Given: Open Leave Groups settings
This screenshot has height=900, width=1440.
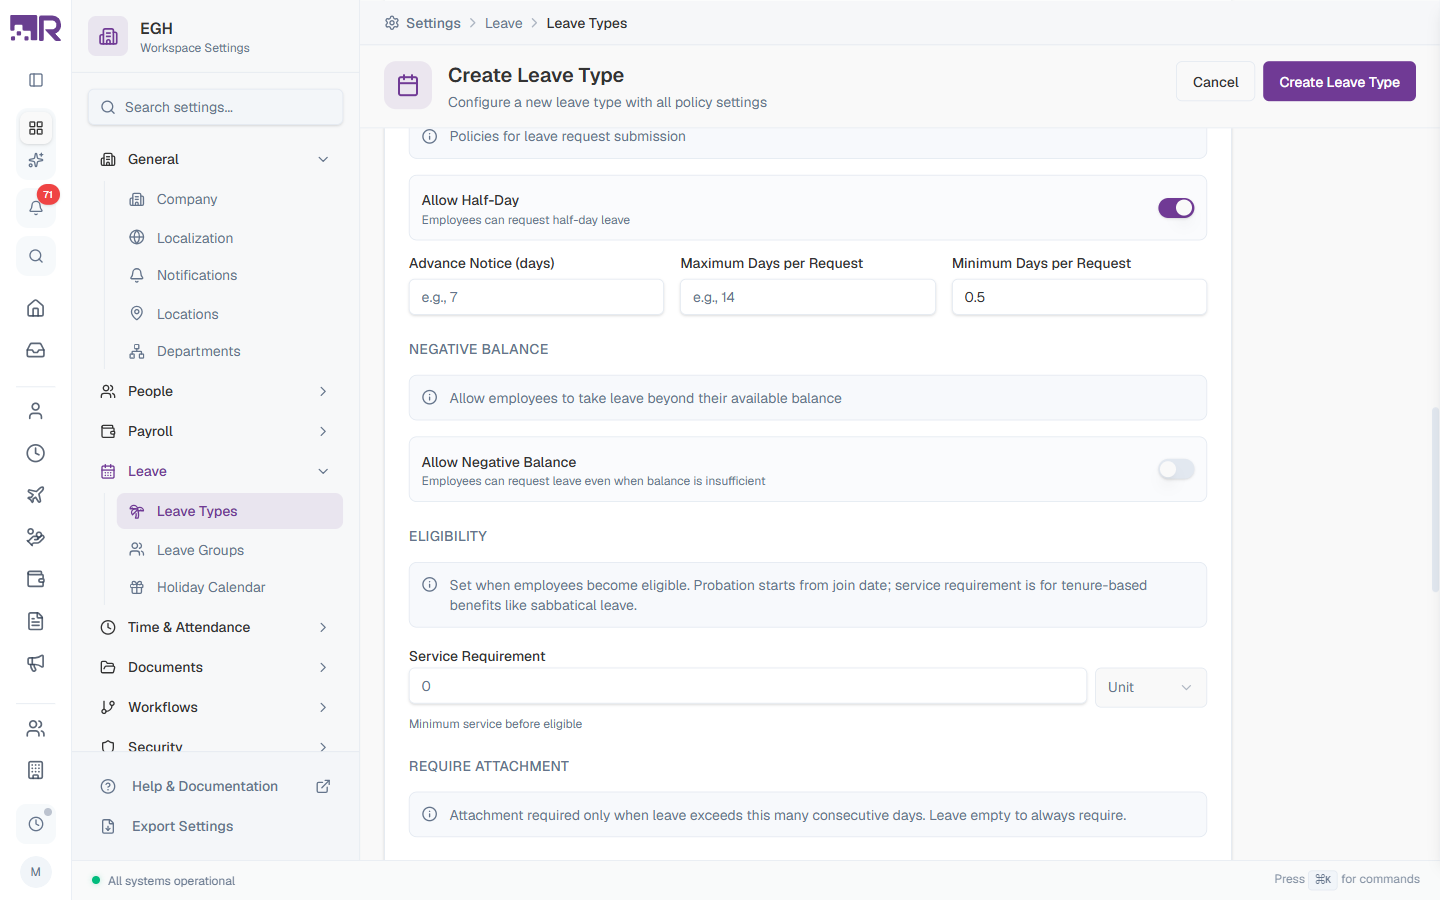Looking at the screenshot, I should [x=230, y=550].
